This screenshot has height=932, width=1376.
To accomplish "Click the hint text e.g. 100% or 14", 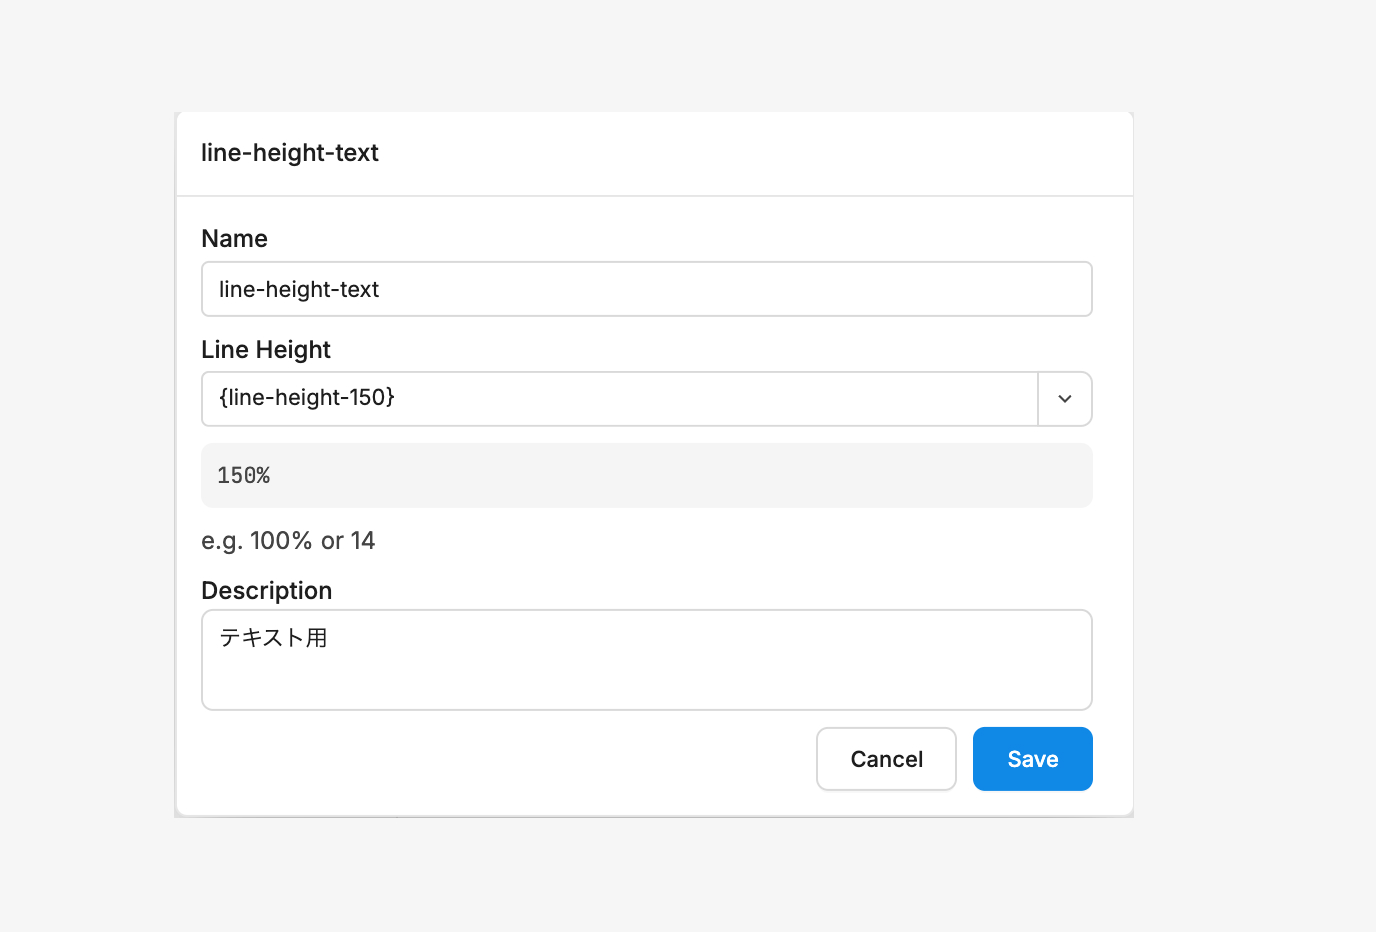I will (288, 541).
